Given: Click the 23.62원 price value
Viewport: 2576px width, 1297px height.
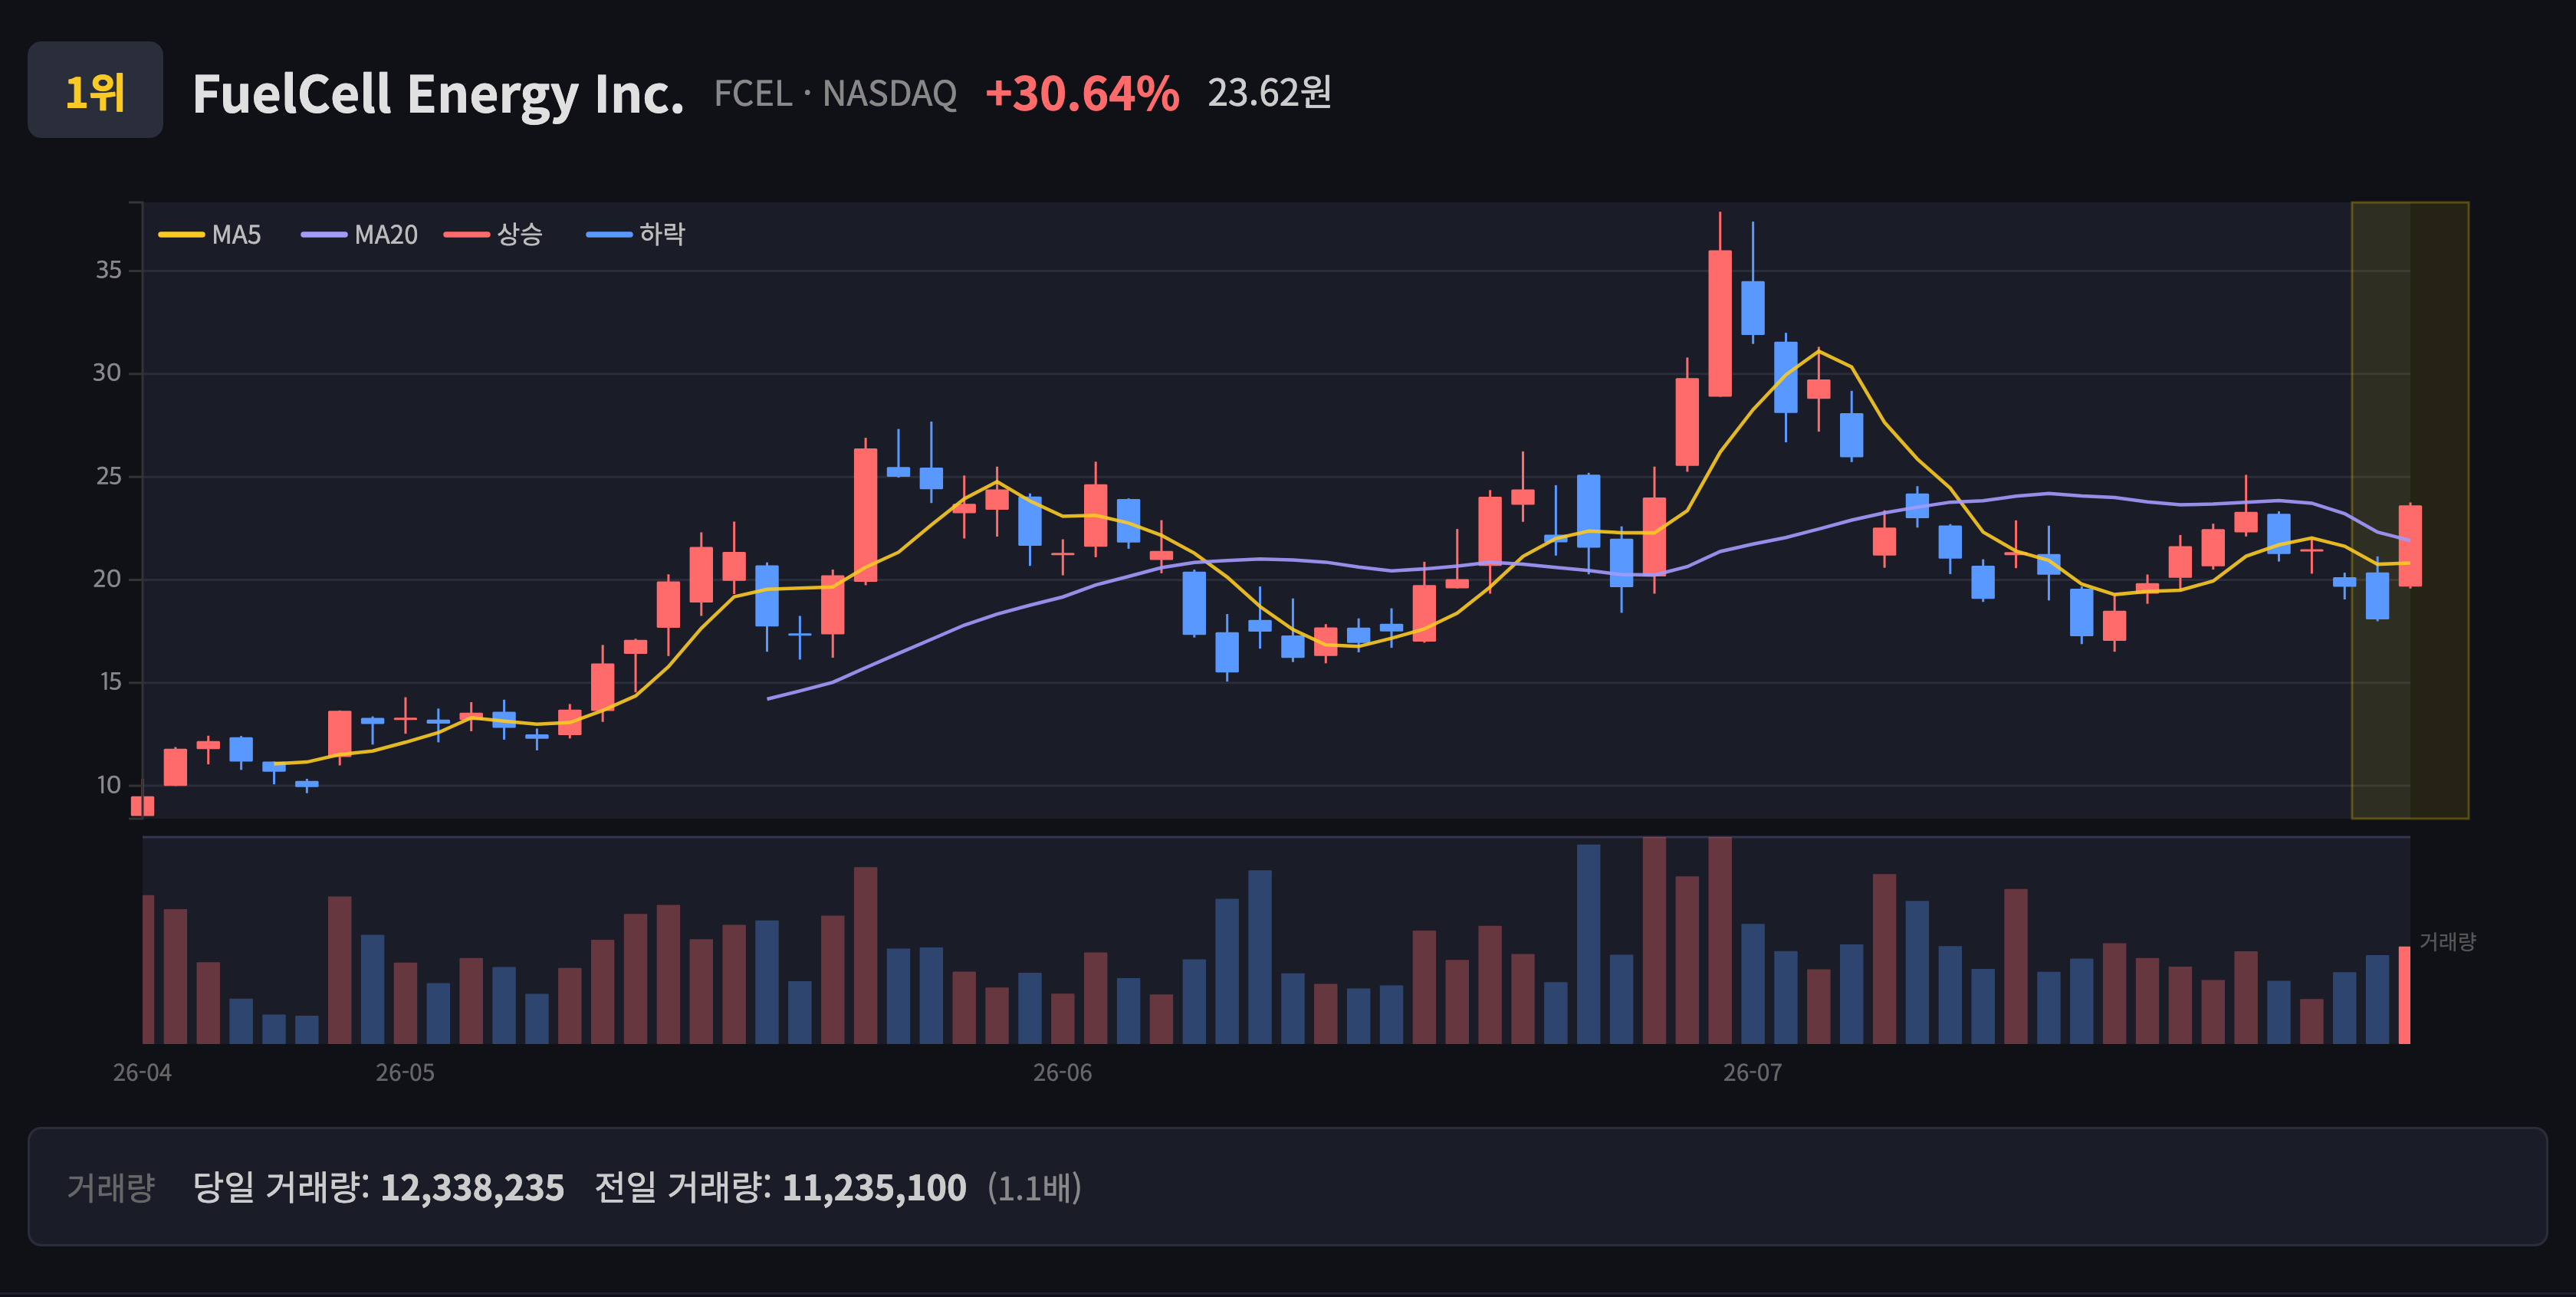Looking at the screenshot, I should coord(1269,92).
